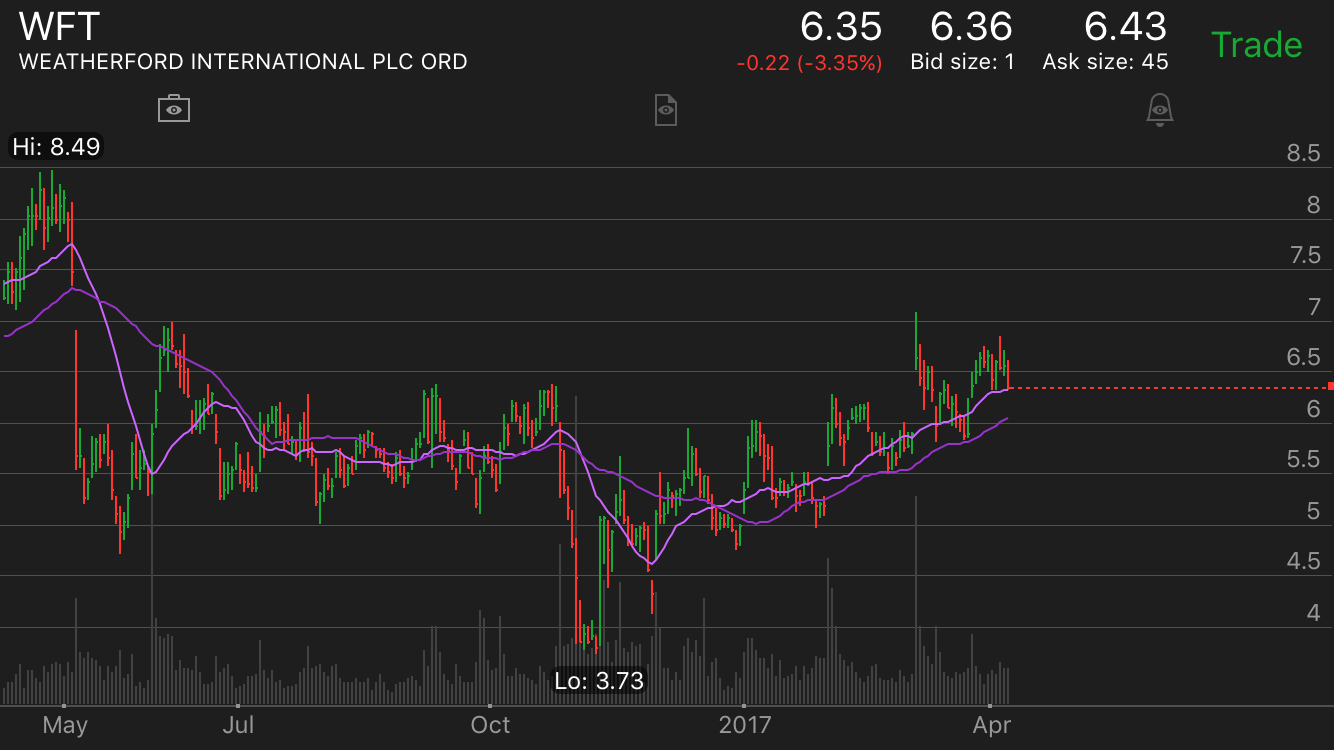Tap the May label on time axis
Screen dimensions: 1334x750
tap(65, 724)
